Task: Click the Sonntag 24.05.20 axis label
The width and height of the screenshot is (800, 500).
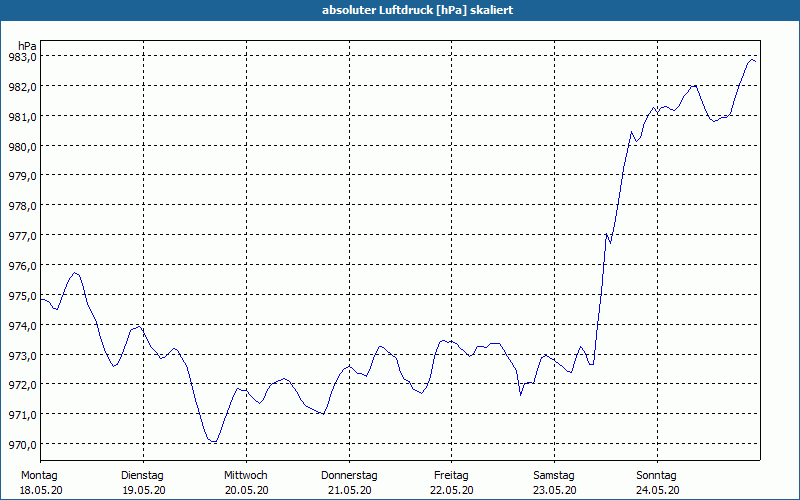Action: pyautogui.click(x=657, y=483)
